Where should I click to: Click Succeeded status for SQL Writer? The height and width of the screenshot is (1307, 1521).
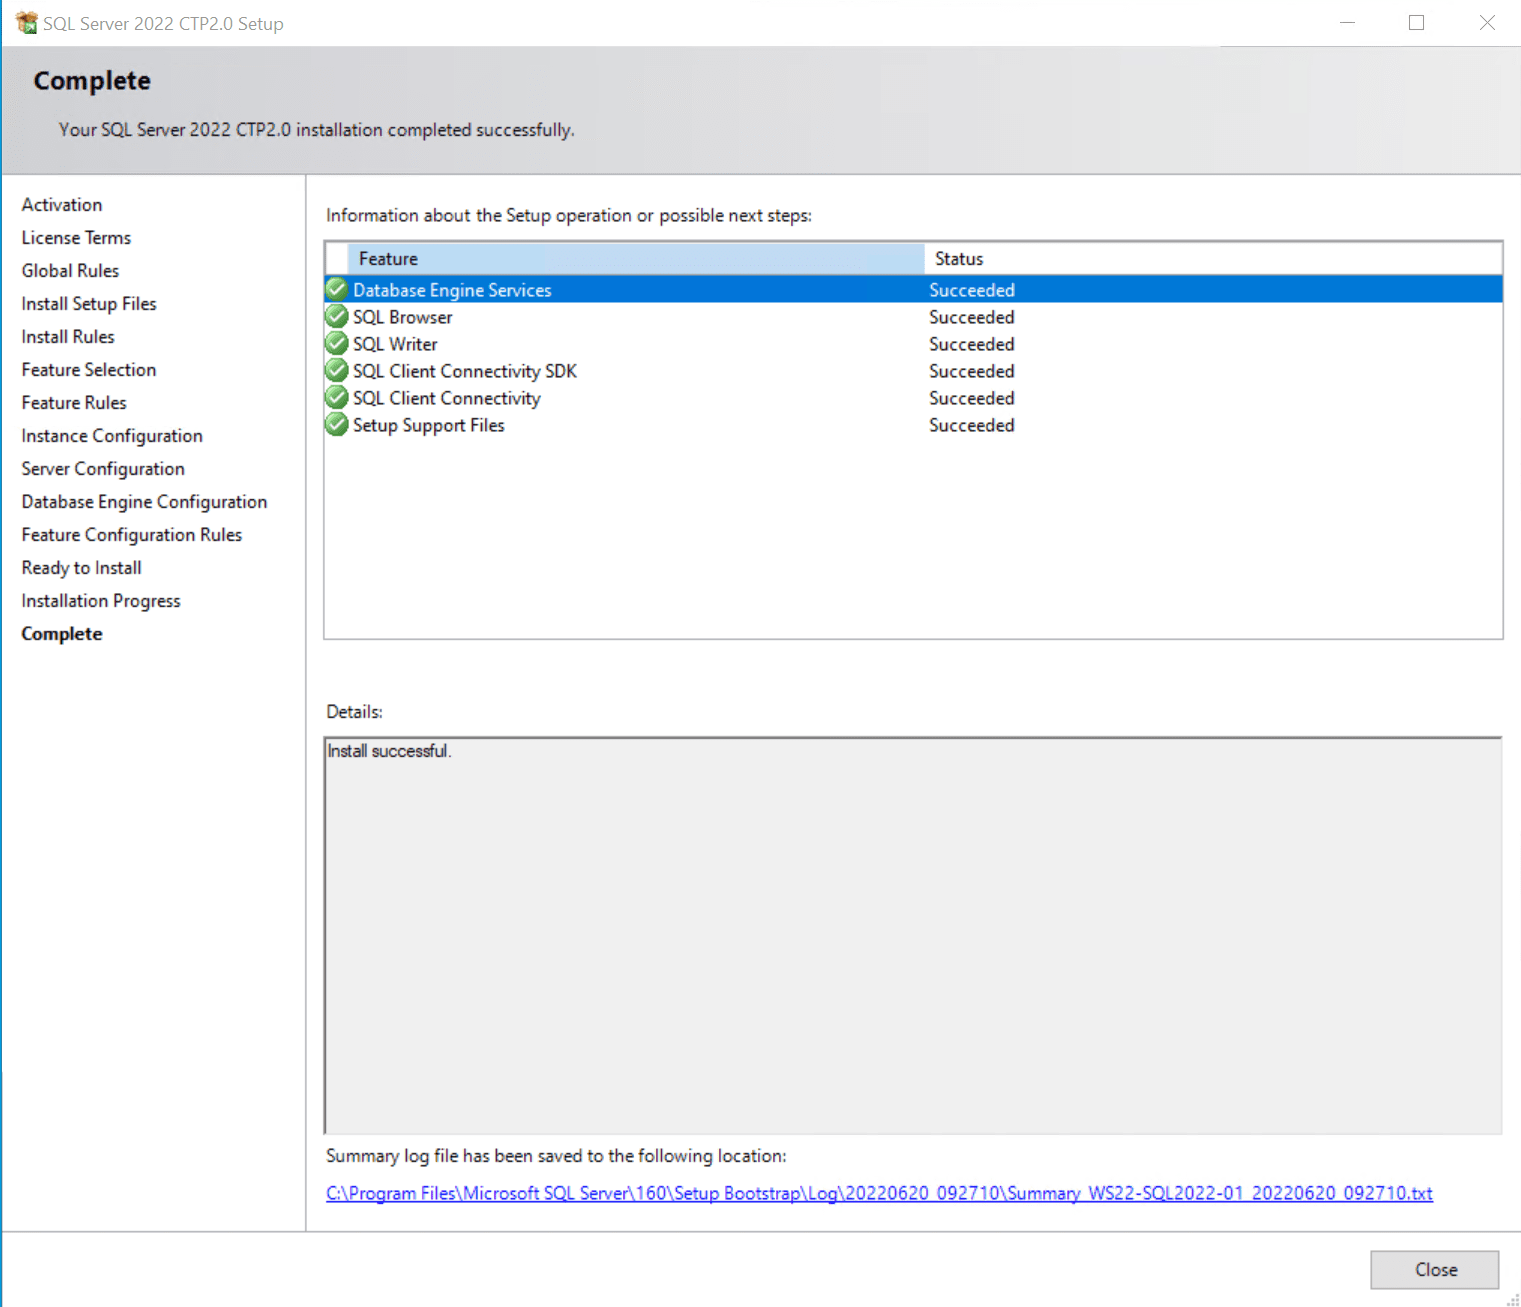point(971,344)
